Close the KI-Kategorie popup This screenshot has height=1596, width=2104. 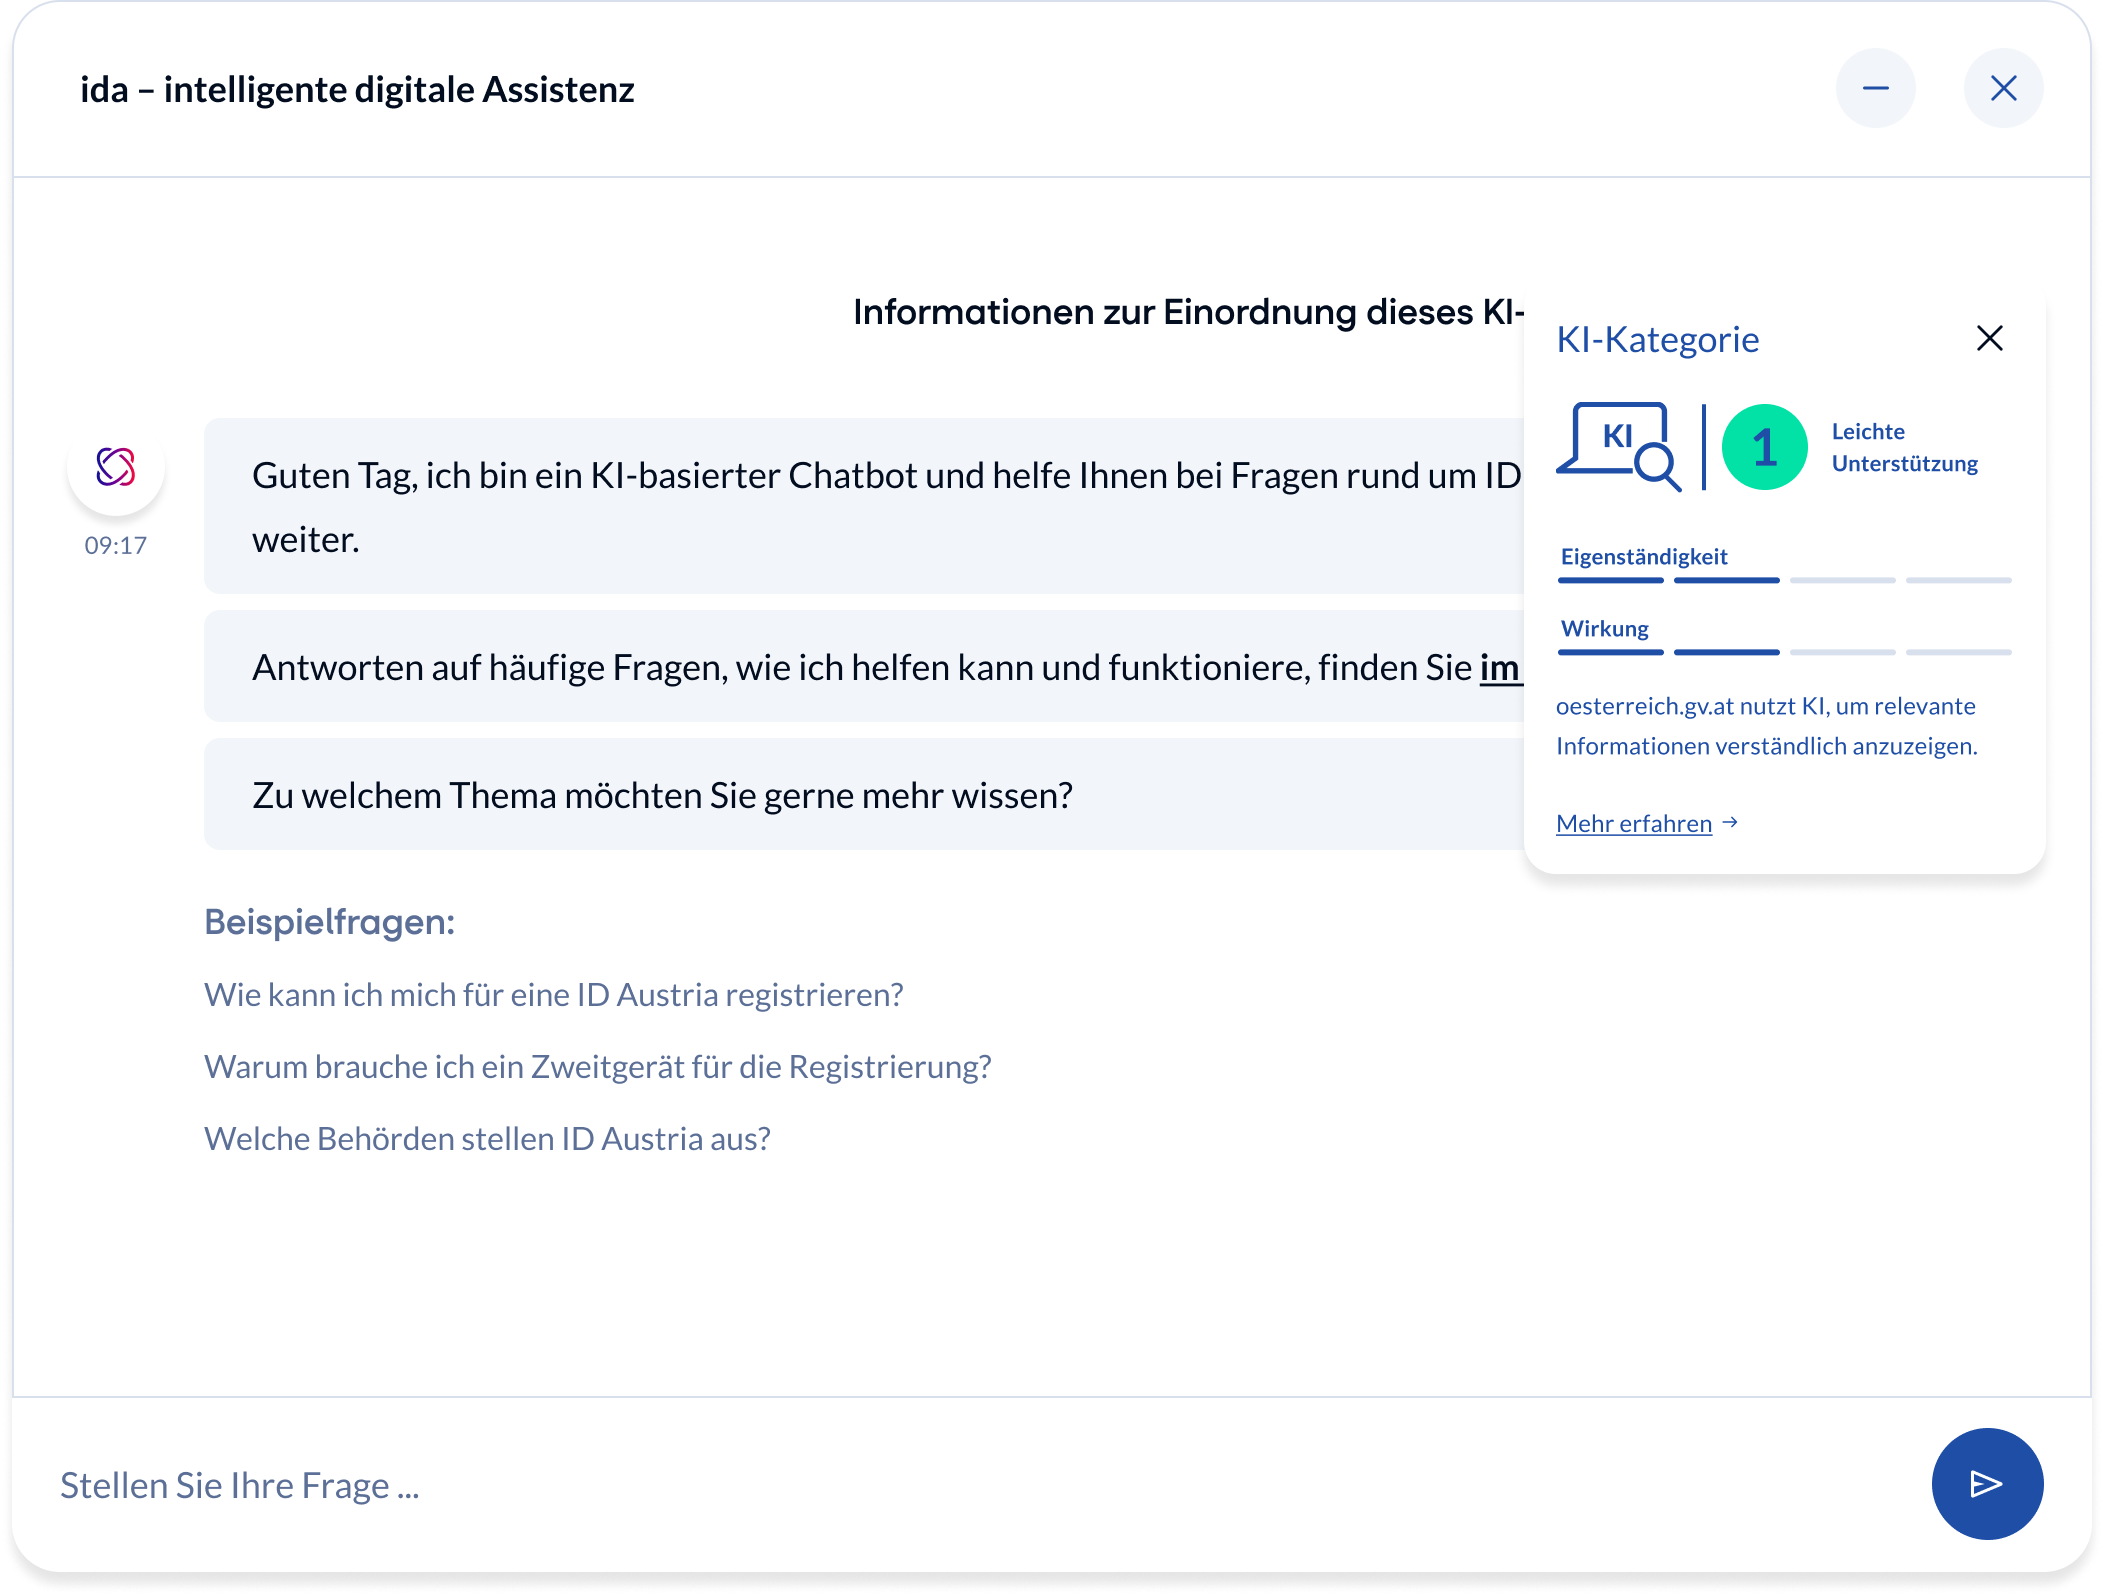[x=1990, y=338]
